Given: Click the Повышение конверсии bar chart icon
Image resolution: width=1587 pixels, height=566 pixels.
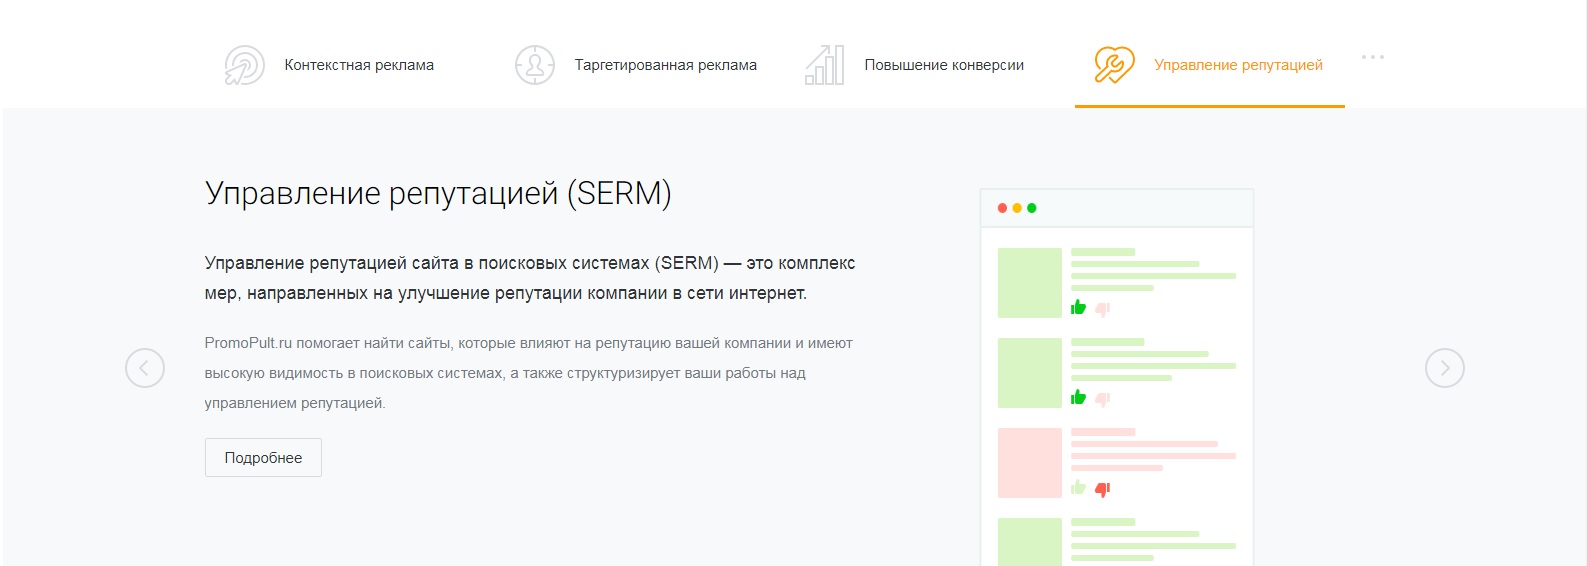Looking at the screenshot, I should tap(824, 65).
